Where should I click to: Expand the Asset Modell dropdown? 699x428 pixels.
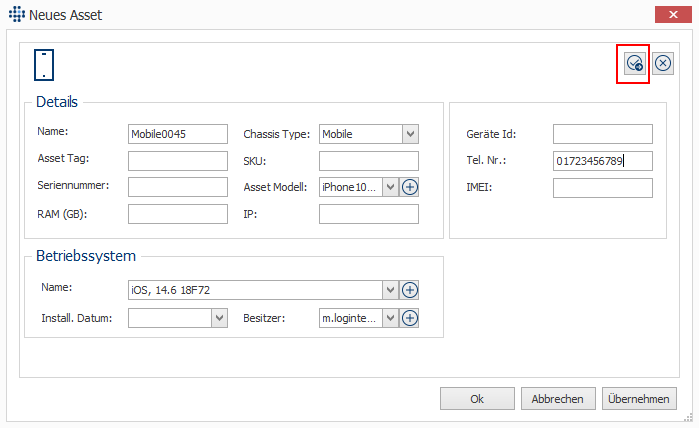[x=390, y=187]
